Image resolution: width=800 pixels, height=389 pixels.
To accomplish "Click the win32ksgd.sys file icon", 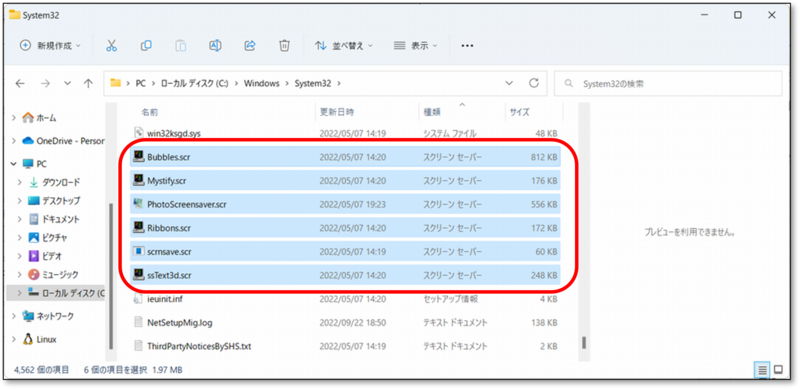I will (x=138, y=133).
